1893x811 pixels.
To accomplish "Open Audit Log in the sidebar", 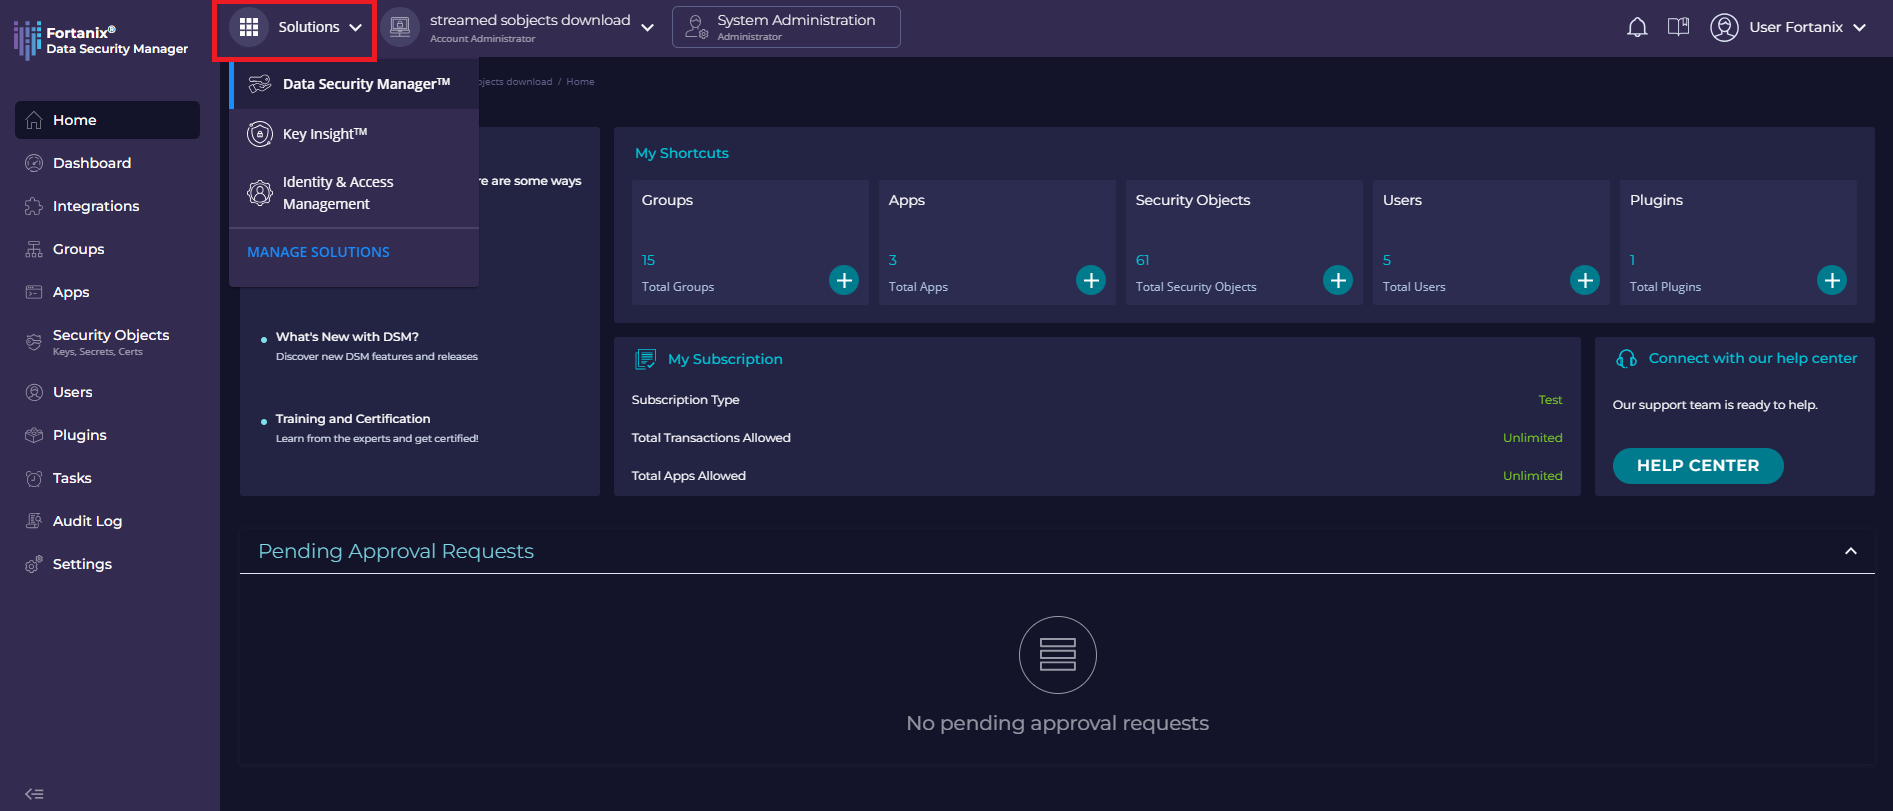I will click(x=87, y=521).
